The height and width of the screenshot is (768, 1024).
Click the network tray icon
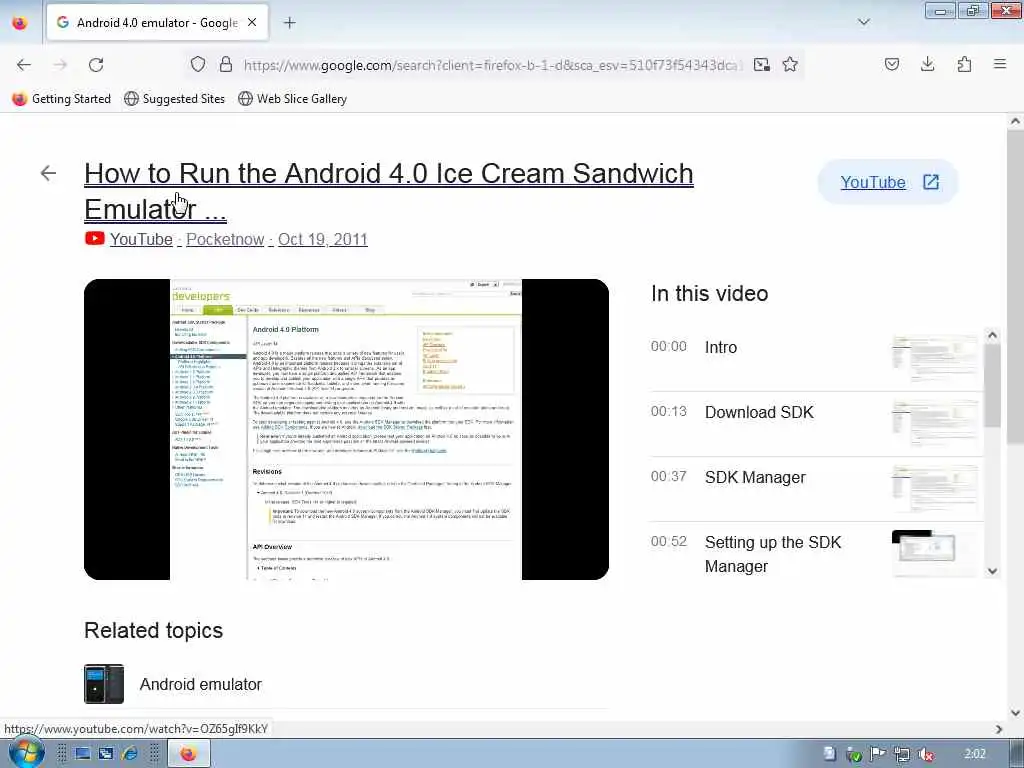[x=902, y=754]
